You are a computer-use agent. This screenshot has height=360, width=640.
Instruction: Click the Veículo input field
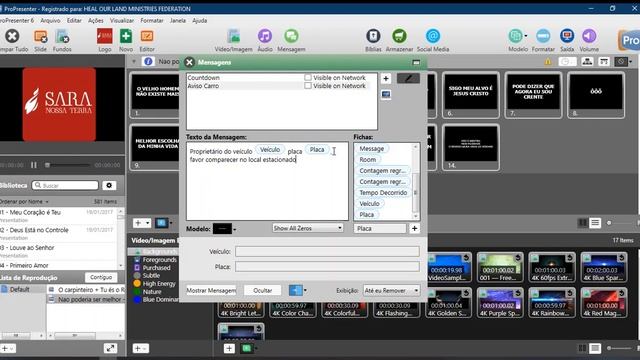click(327, 251)
